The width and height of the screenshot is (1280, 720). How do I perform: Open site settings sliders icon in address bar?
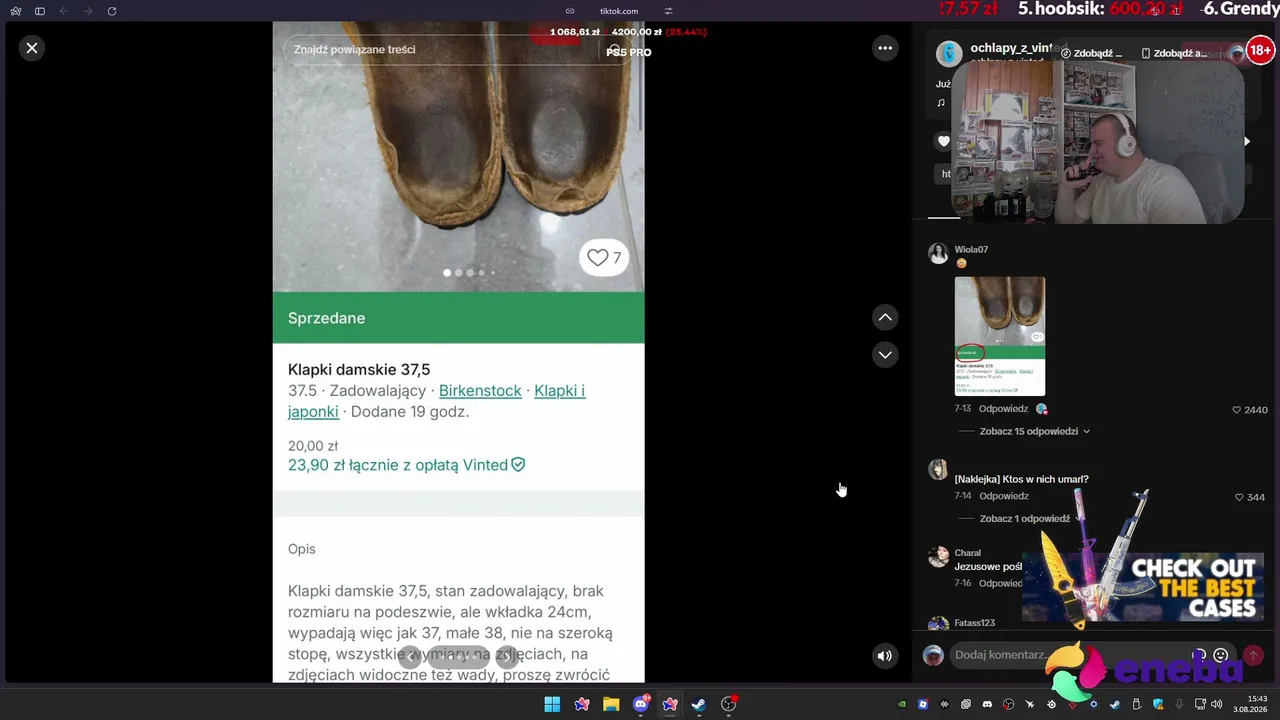[x=669, y=11]
